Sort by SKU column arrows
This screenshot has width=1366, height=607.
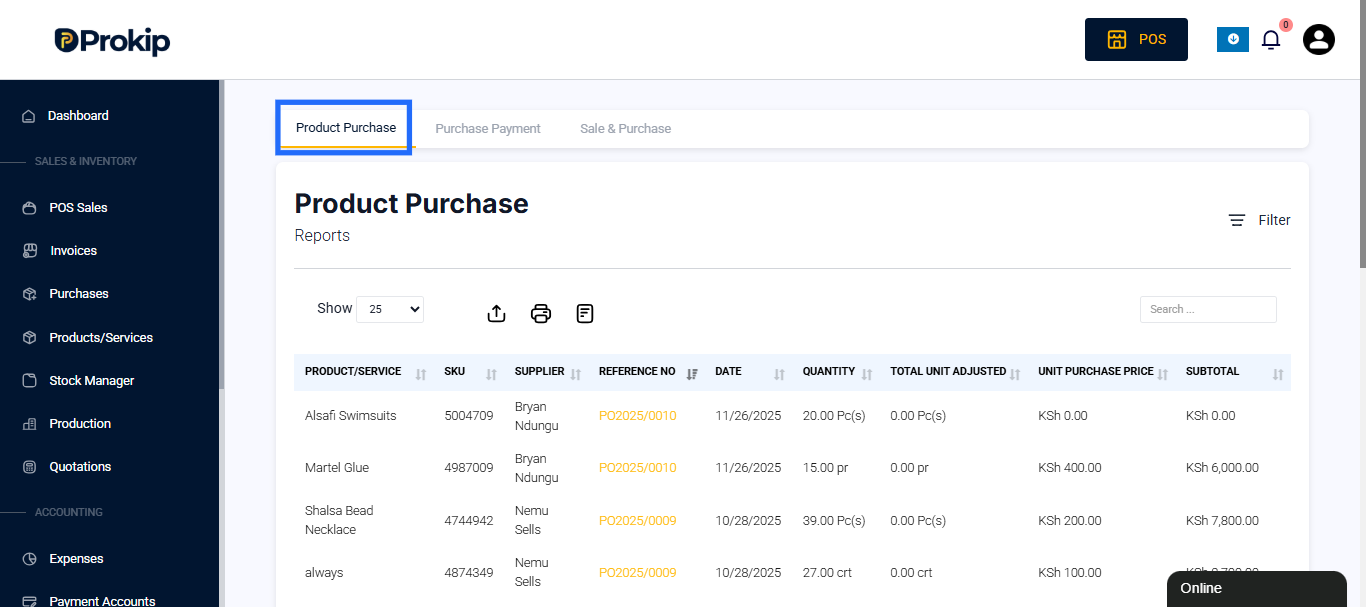(491, 374)
